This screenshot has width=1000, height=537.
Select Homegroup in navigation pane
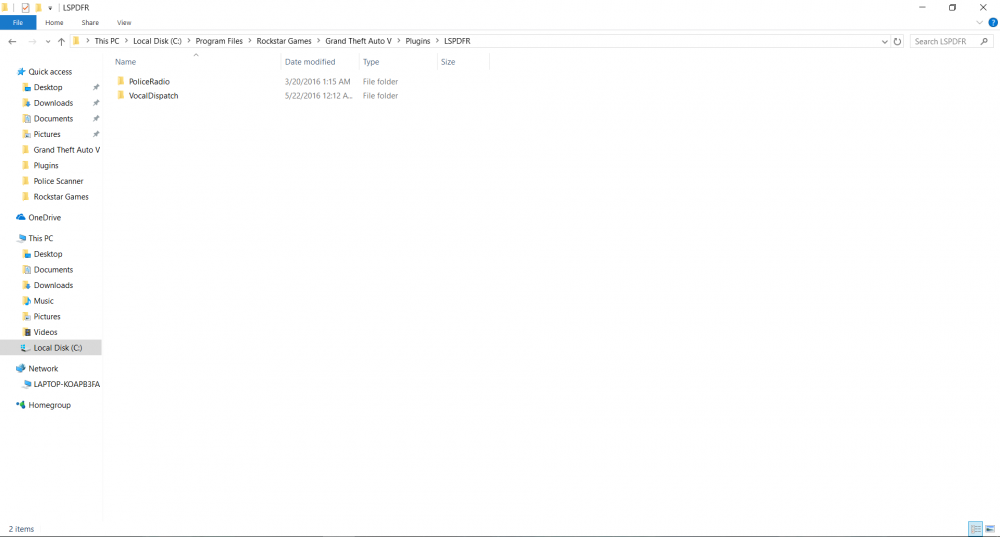[49, 405]
